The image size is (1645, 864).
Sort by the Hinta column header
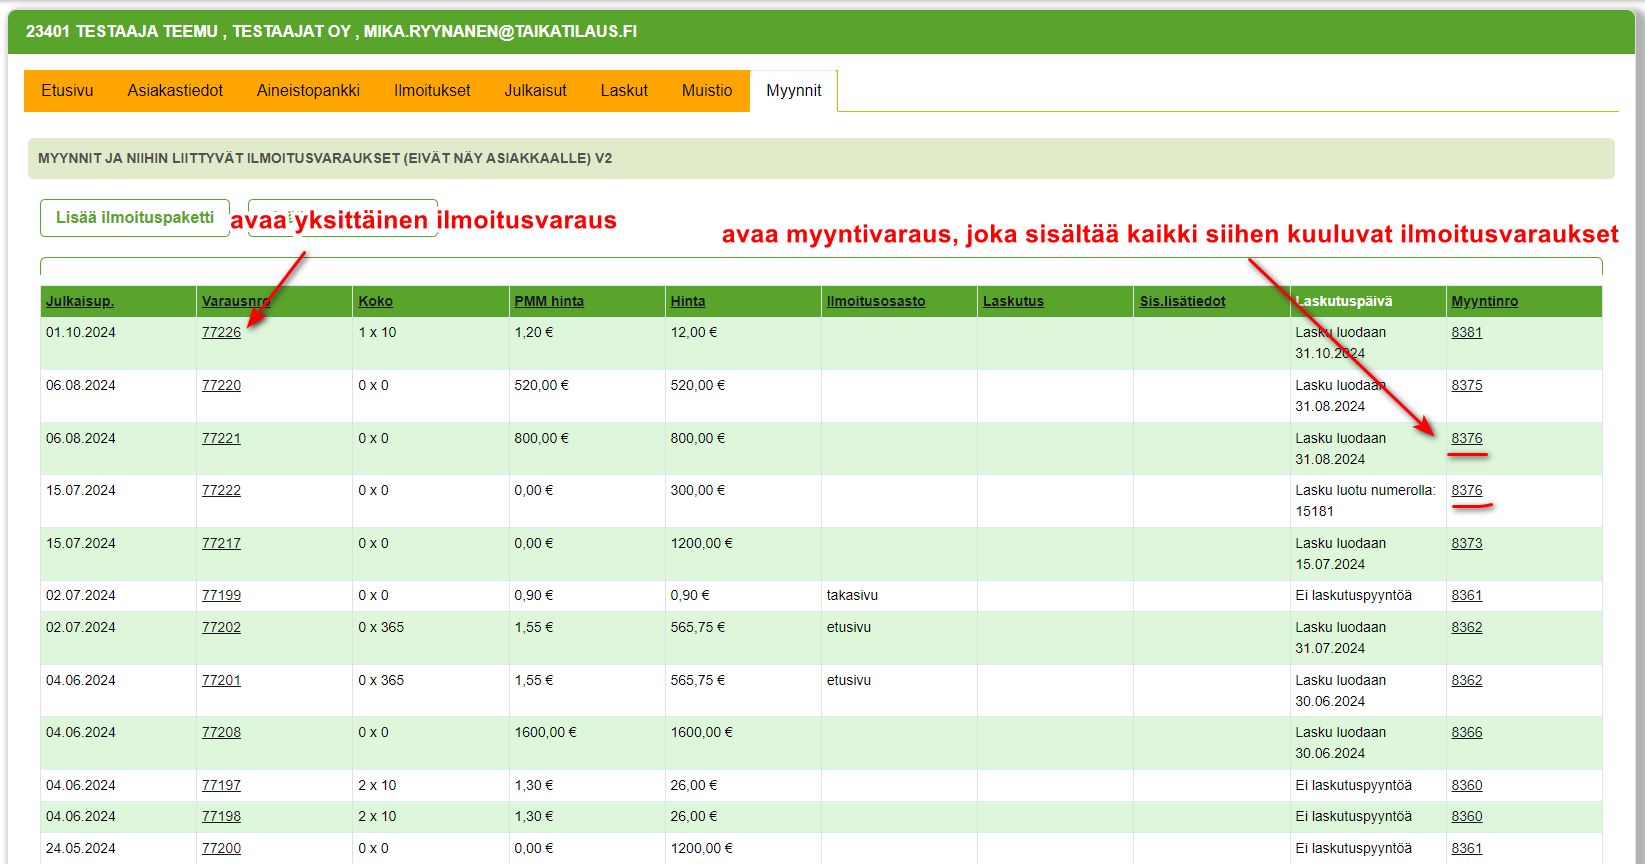click(x=688, y=301)
